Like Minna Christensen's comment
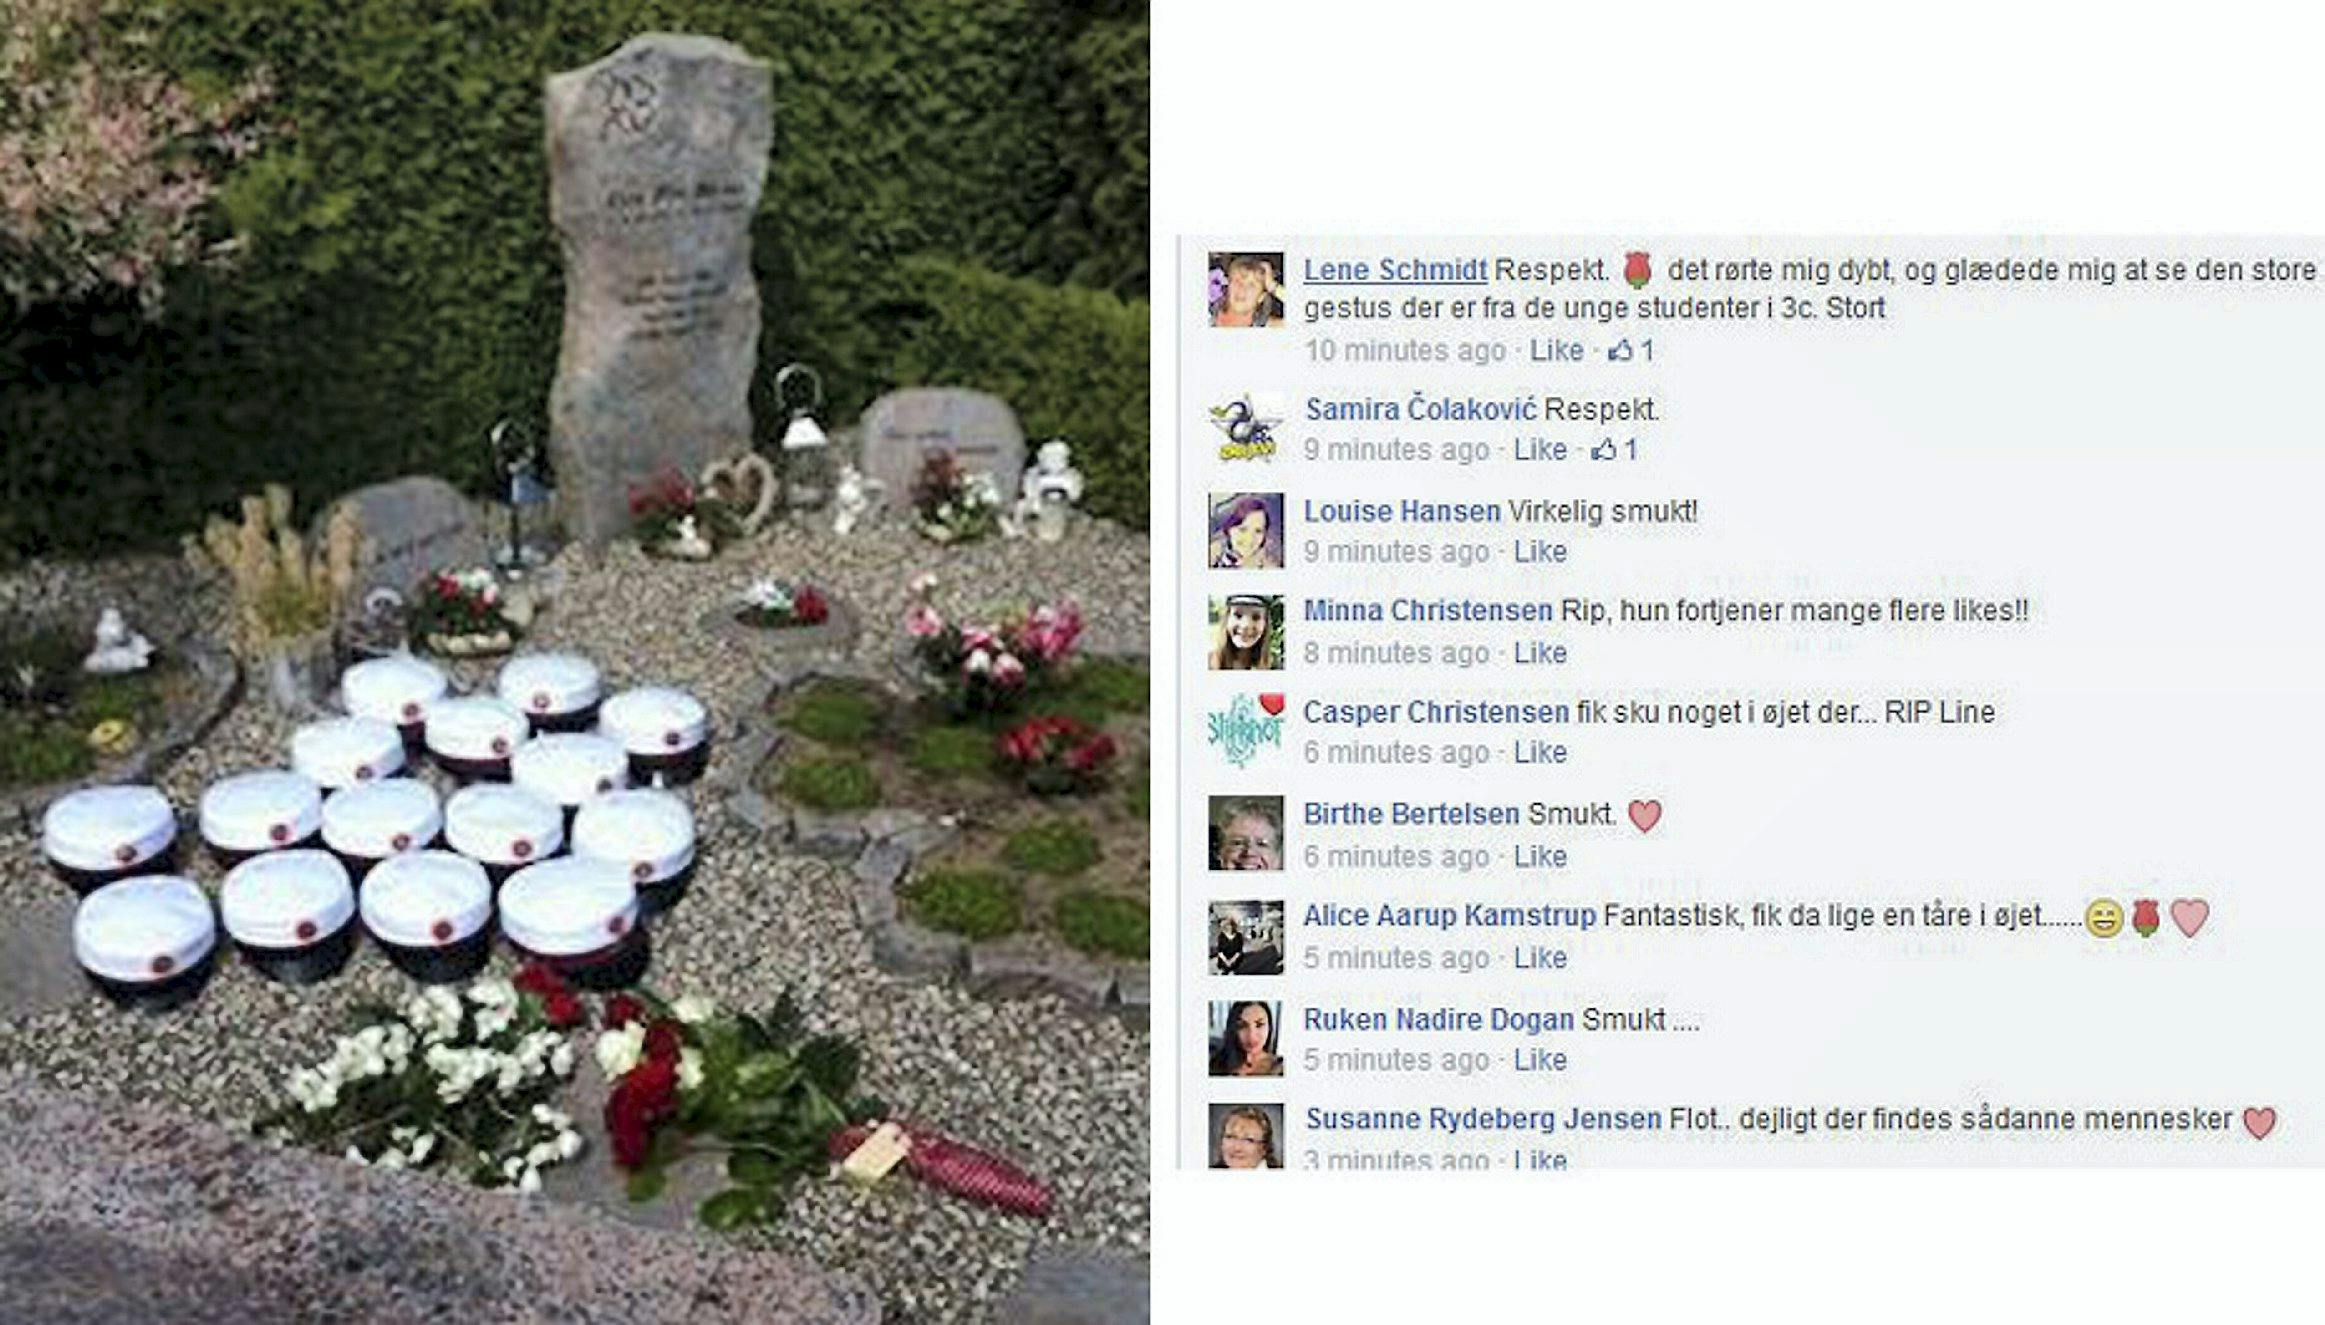Viewport: 2325px width, 1325px height. pyautogui.click(x=1540, y=652)
